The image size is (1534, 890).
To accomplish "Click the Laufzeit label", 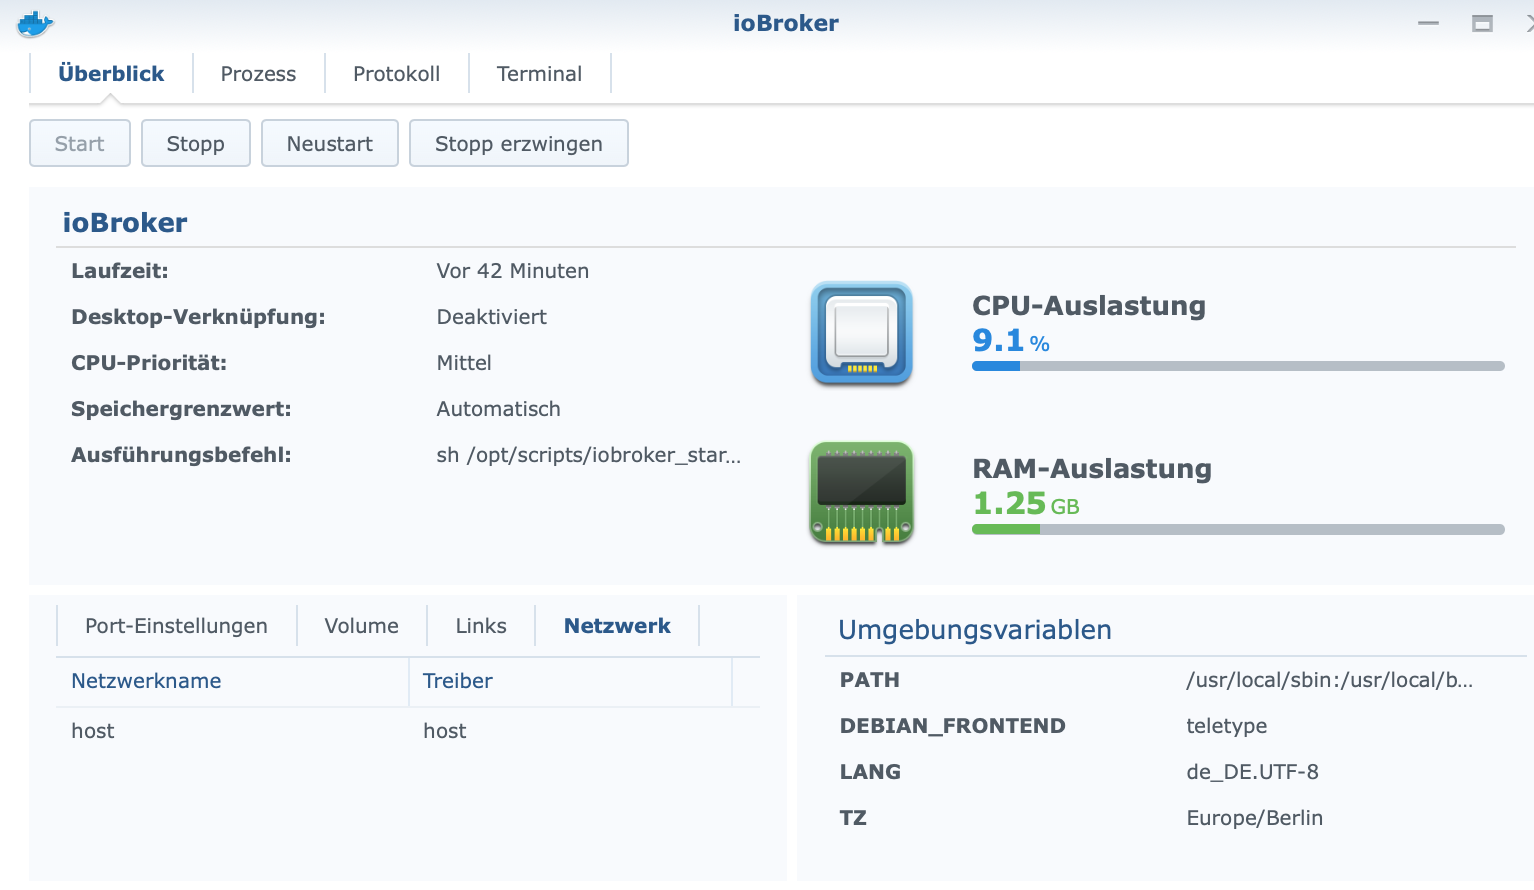I will pos(120,271).
